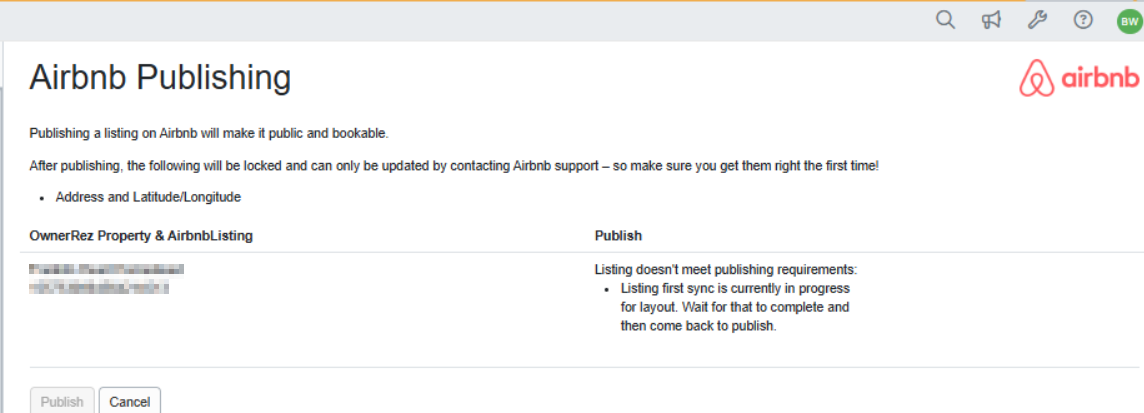The image size is (1144, 413).
Task: Click the "Publishing a listing on Airbnb" paragraph
Action: (208, 133)
